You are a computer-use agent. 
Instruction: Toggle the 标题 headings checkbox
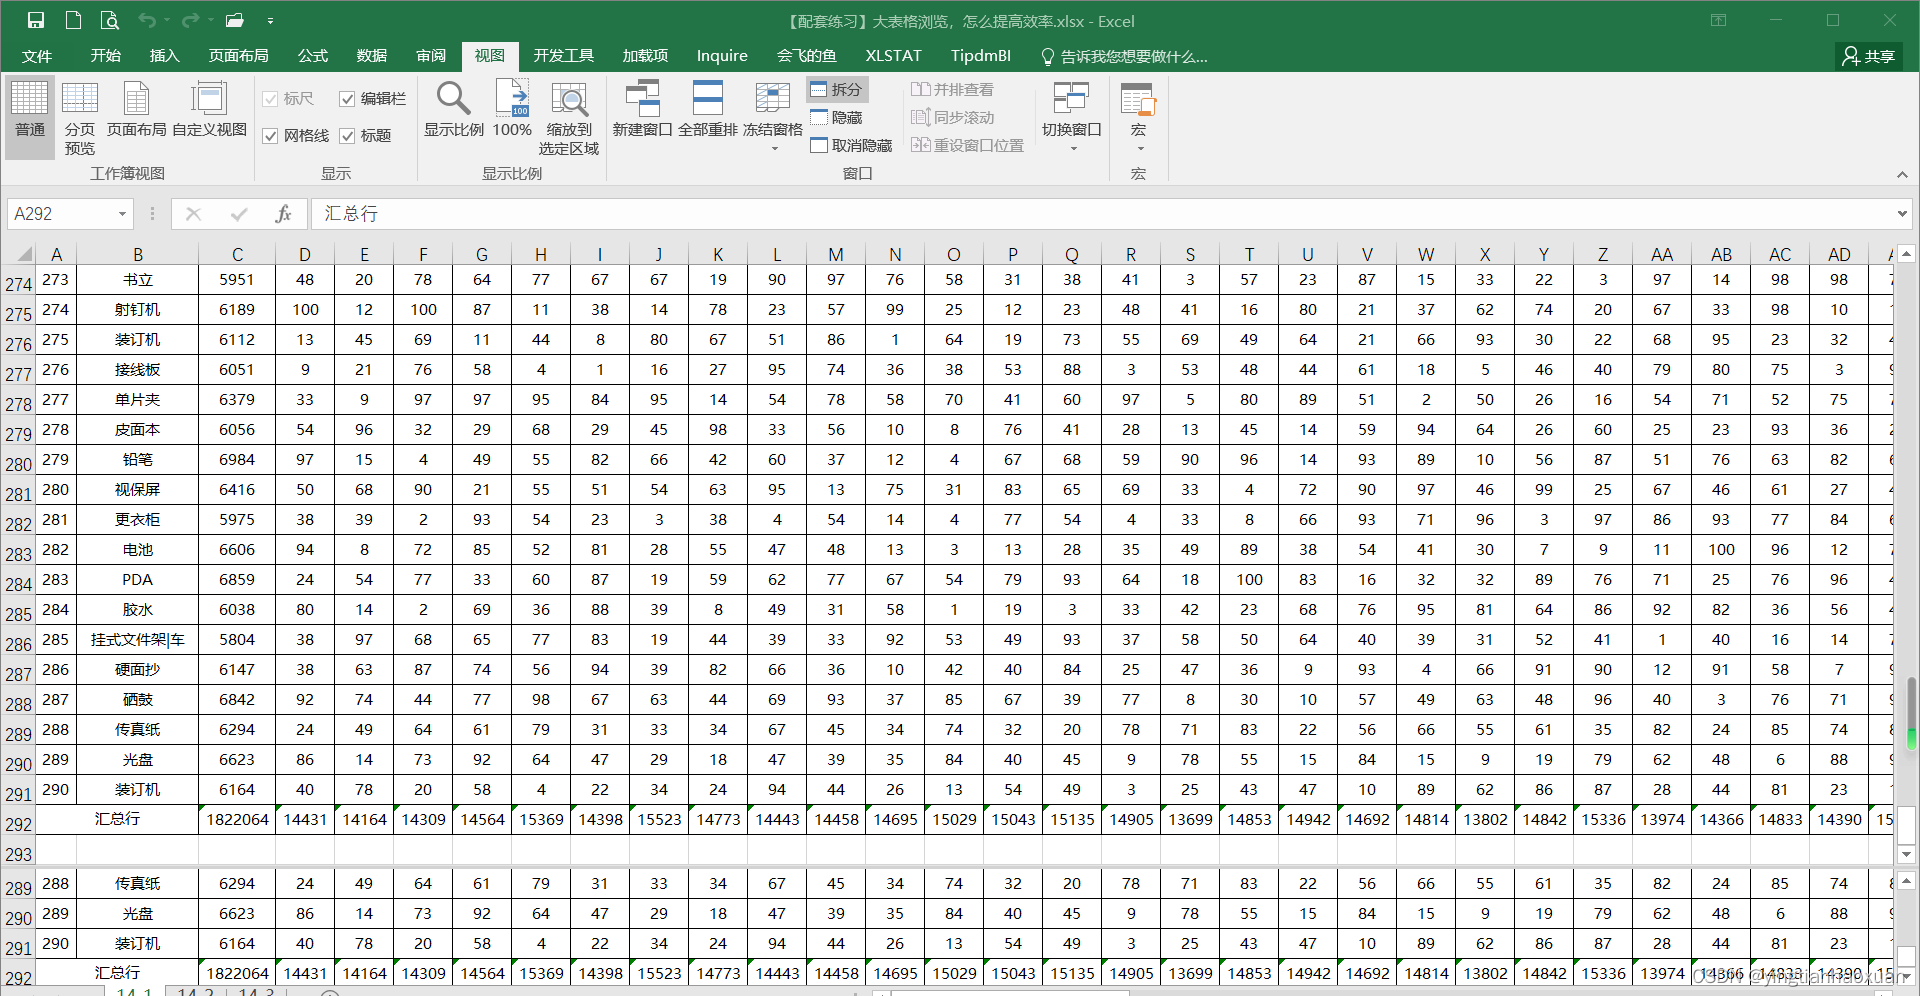(x=365, y=135)
